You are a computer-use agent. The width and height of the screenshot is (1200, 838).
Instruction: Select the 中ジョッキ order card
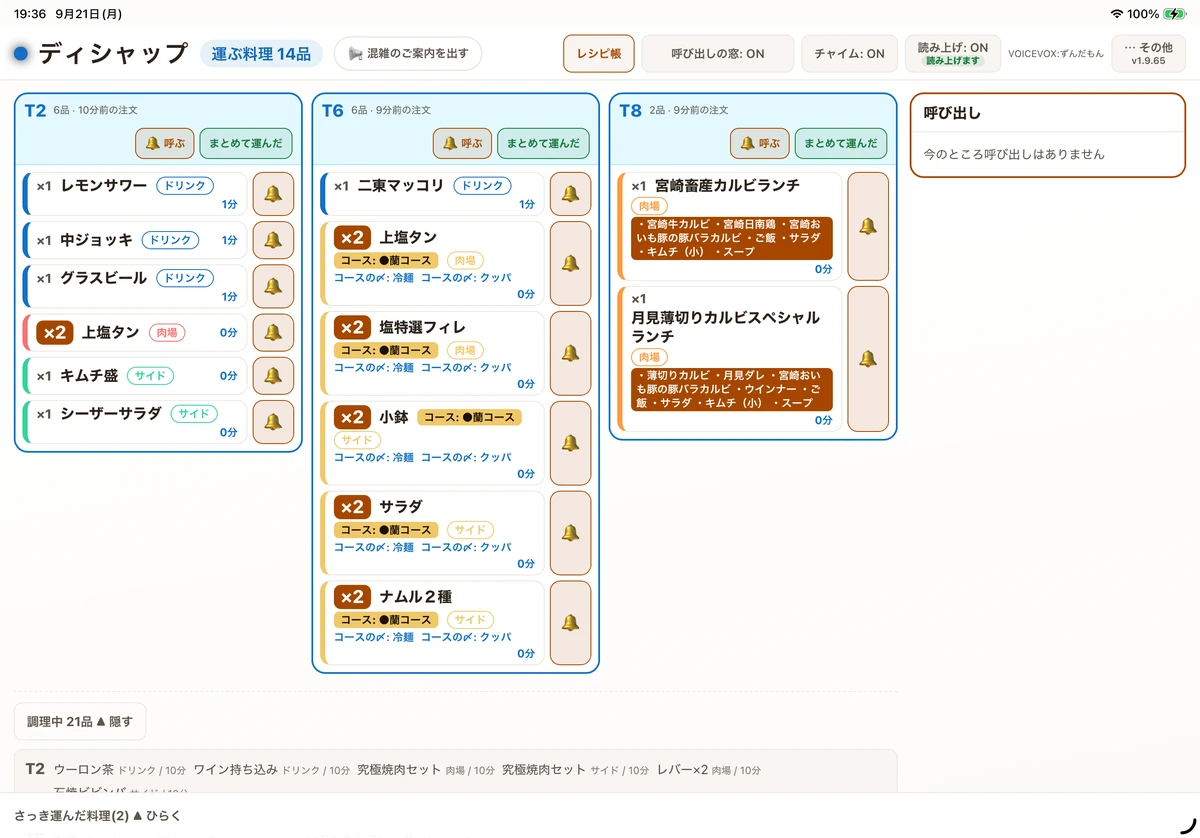pyautogui.click(x=134, y=240)
